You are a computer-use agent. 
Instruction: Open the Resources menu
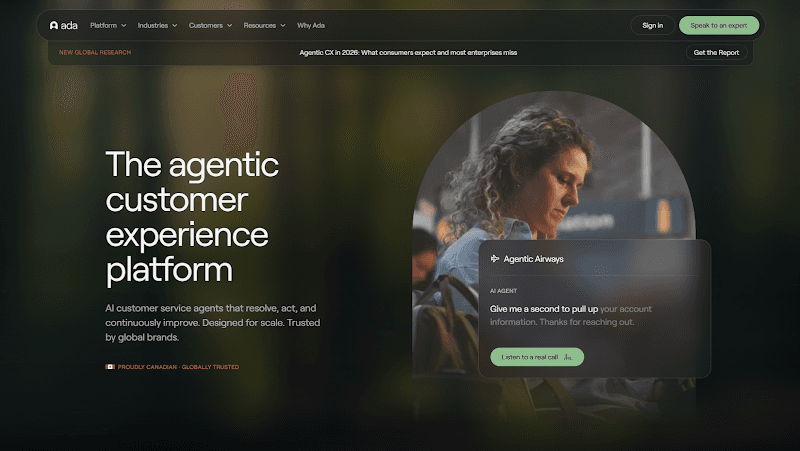260,26
